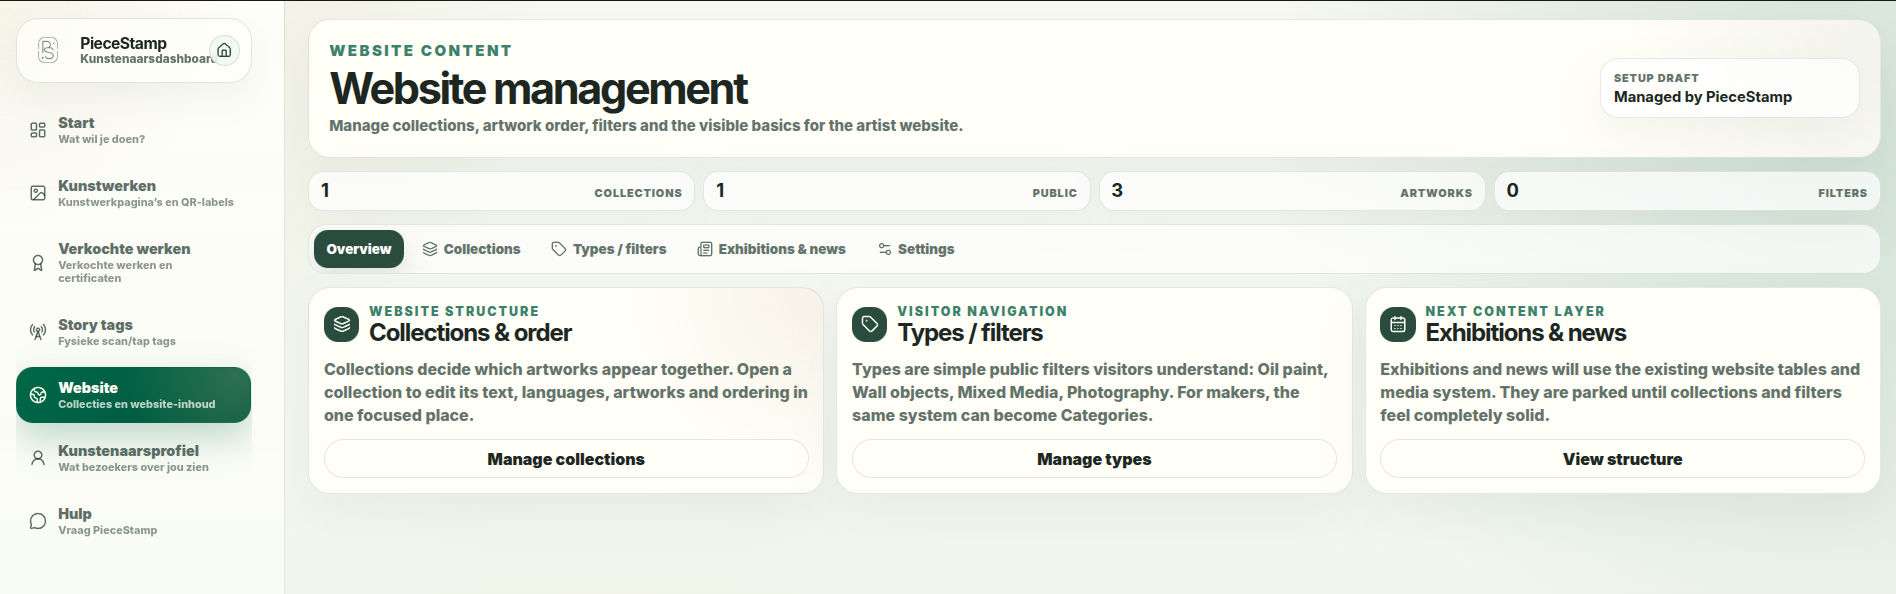The height and width of the screenshot is (594, 1896).
Task: Click the Verkochte werken ribbon icon
Action: coord(38,263)
